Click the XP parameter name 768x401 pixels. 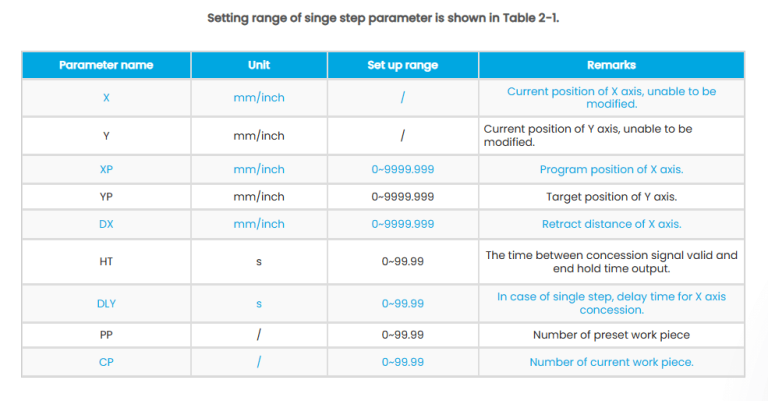pos(106,170)
